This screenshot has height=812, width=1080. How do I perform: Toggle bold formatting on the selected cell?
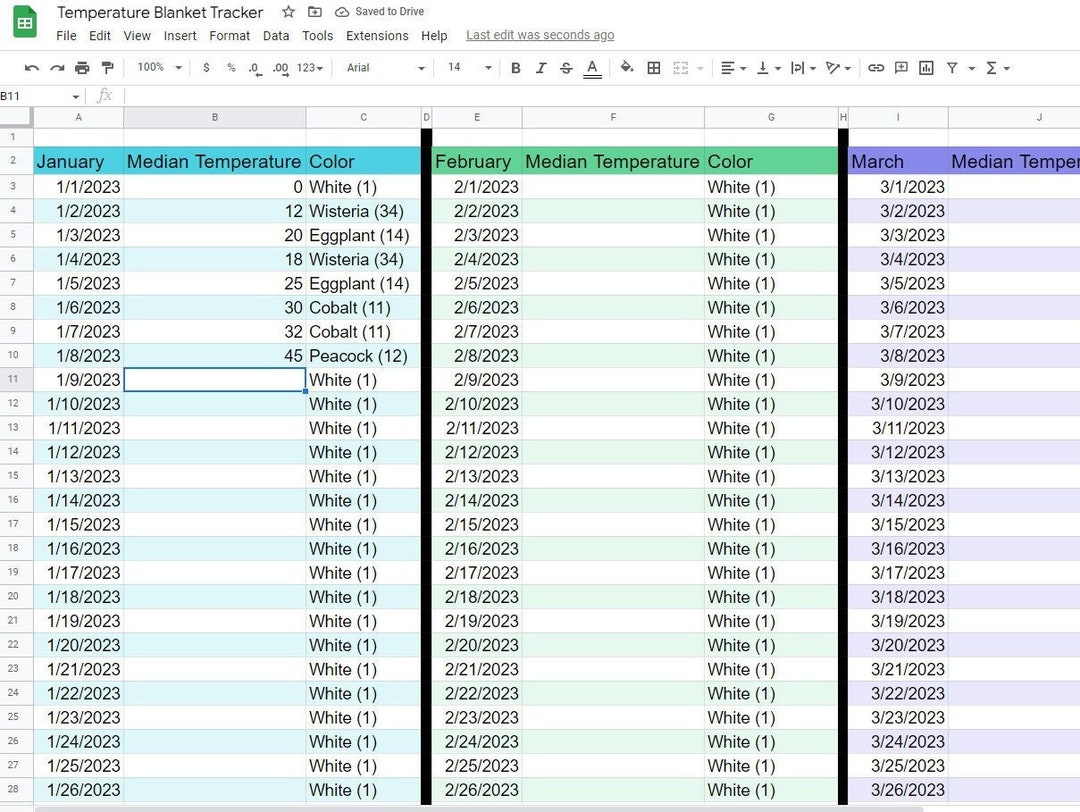(515, 68)
